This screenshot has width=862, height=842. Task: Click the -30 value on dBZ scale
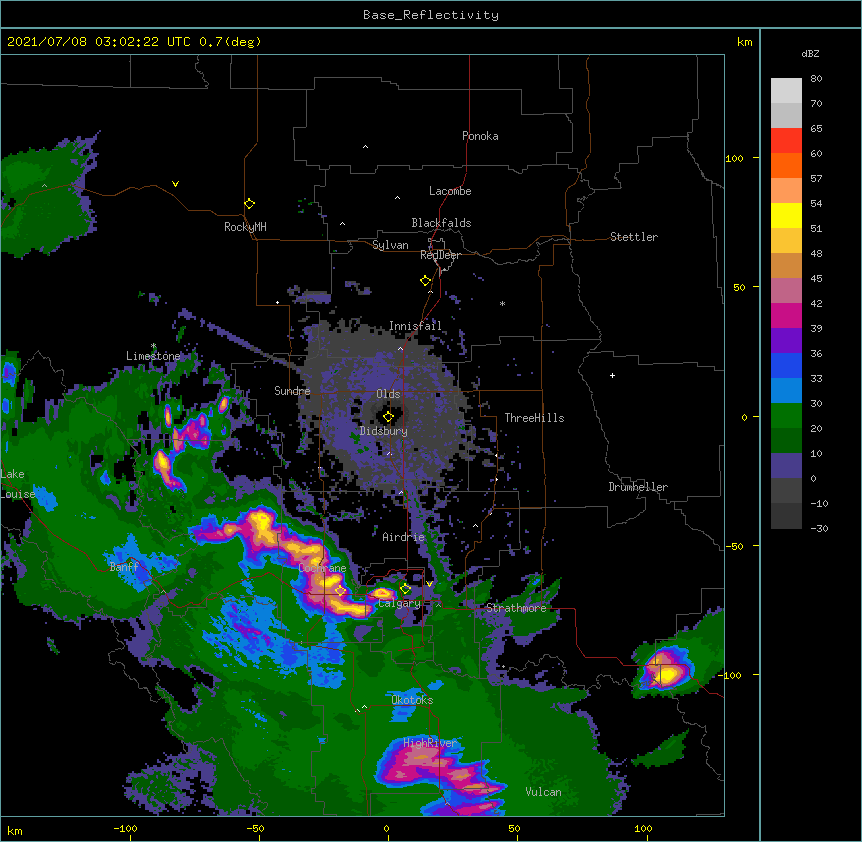click(819, 528)
